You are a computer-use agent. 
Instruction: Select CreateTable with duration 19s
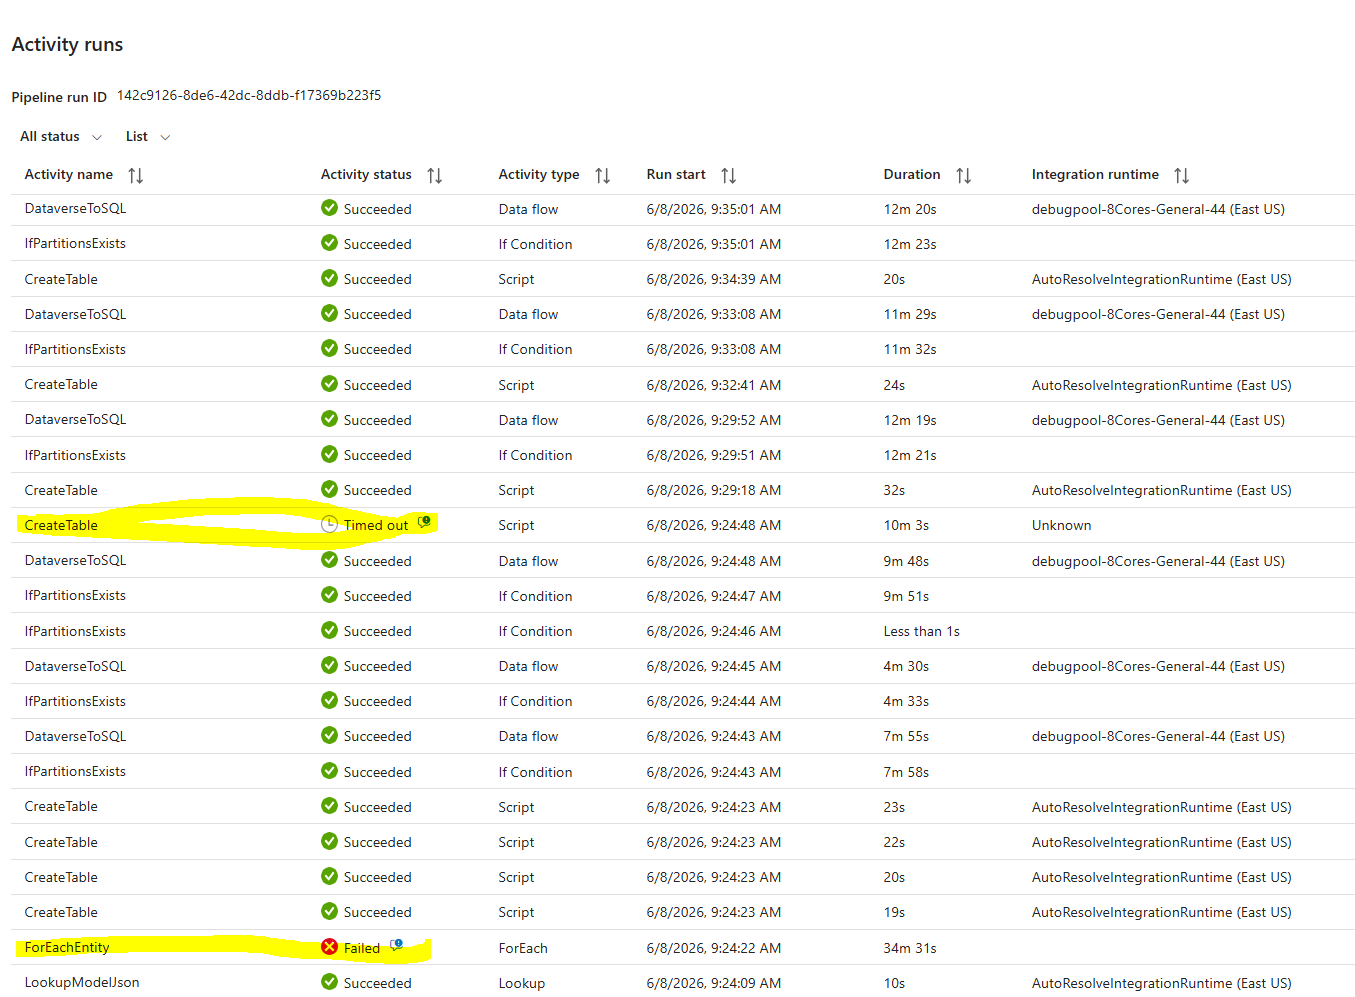pyautogui.click(x=61, y=912)
